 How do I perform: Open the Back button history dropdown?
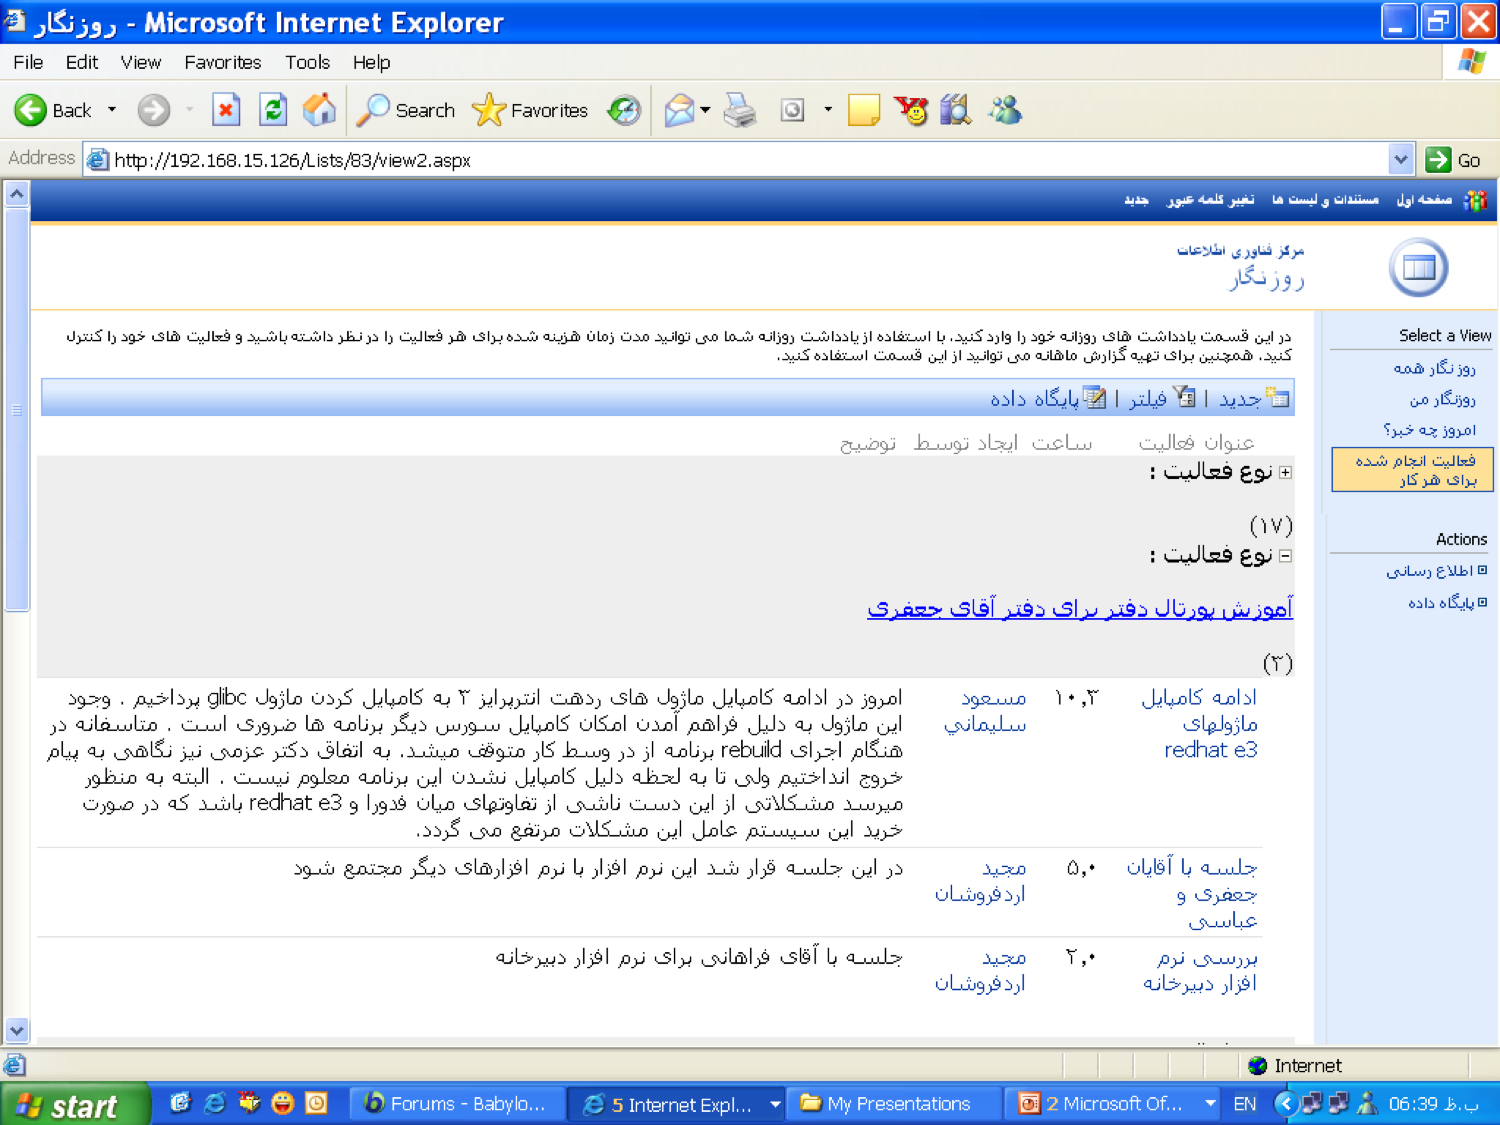(112, 110)
